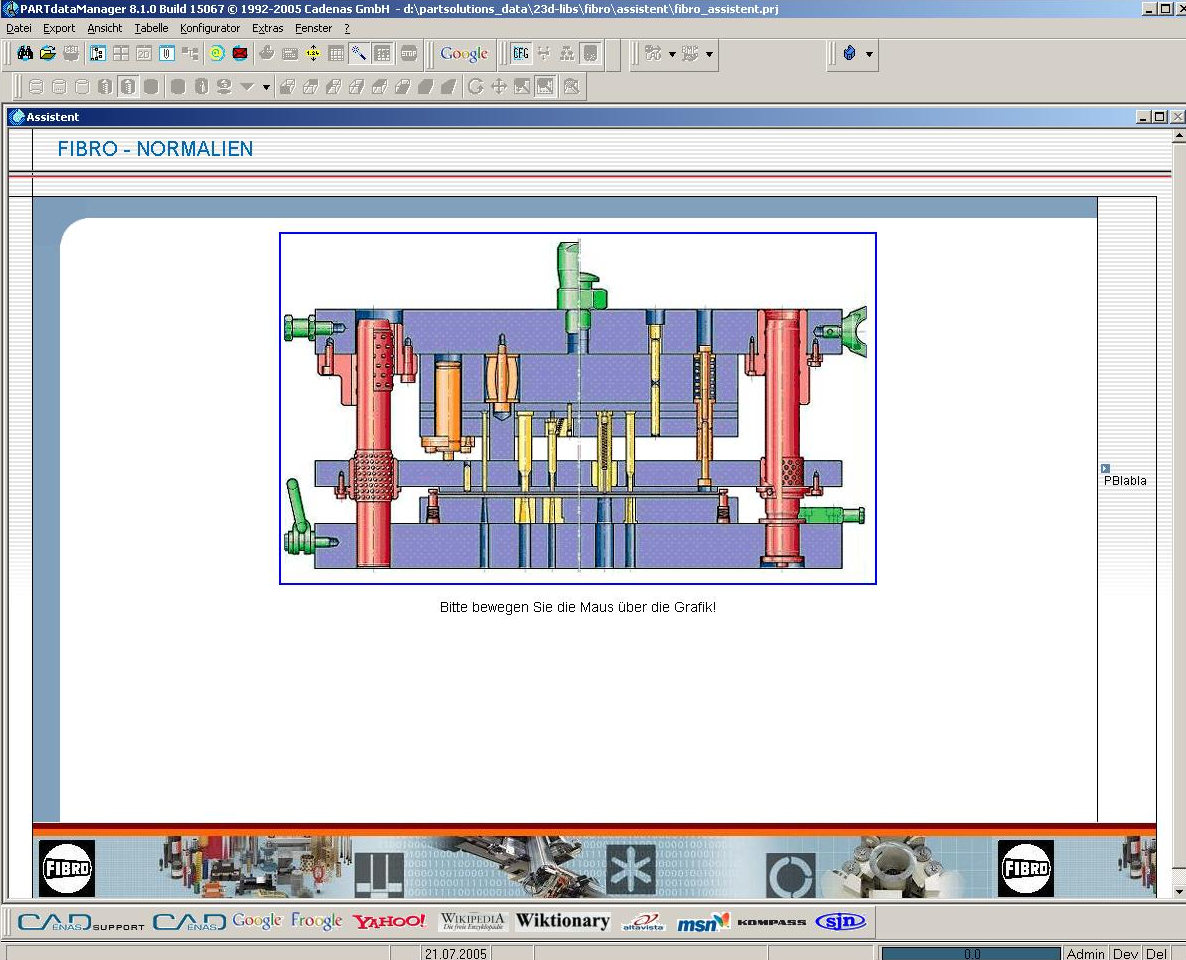Click the @ email icon in toolbar
Screen dimensions: 1186x960
click(x=217, y=54)
